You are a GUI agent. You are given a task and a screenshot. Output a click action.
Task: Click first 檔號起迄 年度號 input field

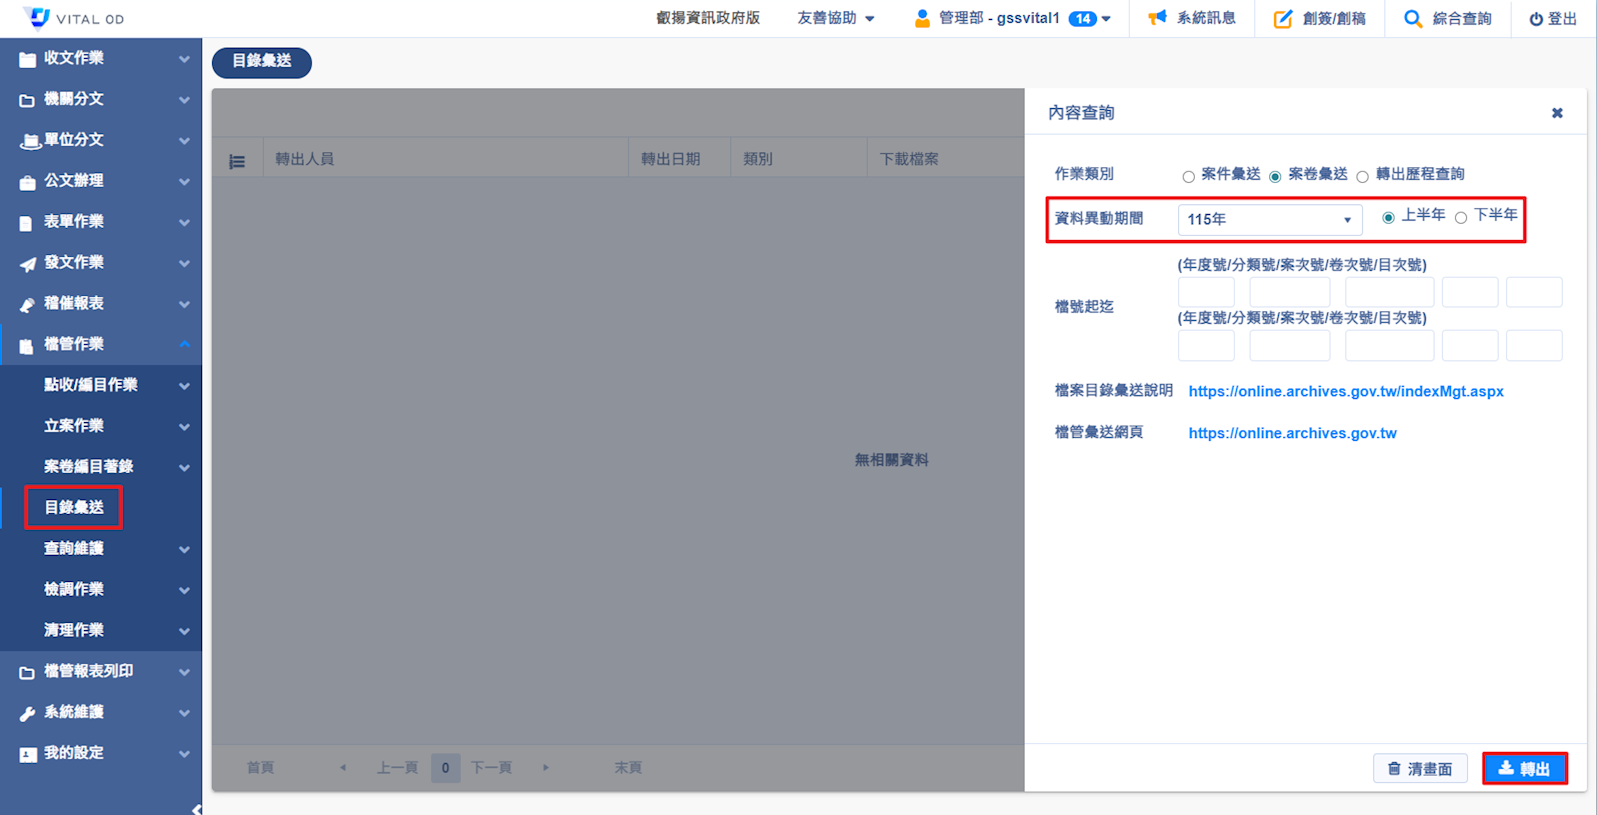[1206, 292]
